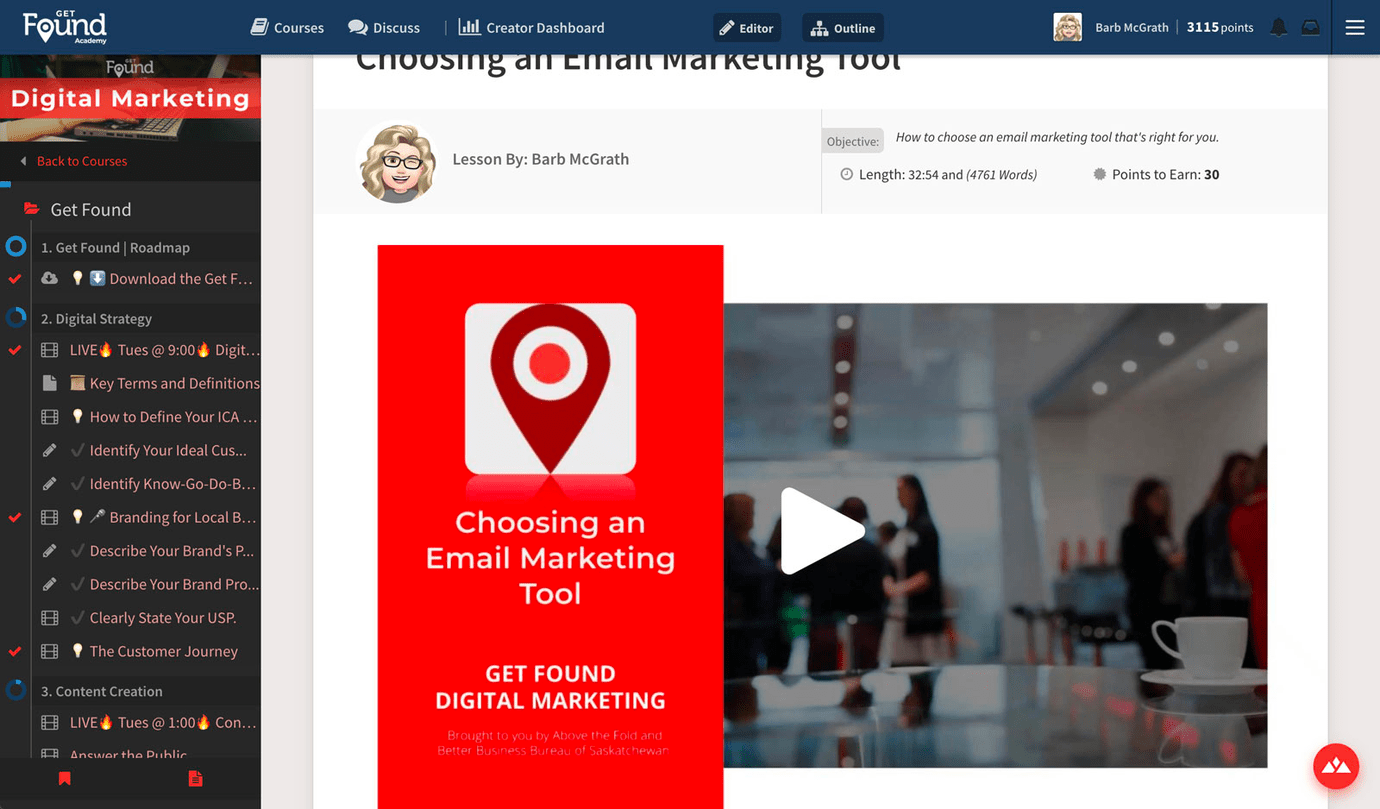Screen dimensions: 1380x809
Task: Open the Discuss menu item
Action: (x=384, y=27)
